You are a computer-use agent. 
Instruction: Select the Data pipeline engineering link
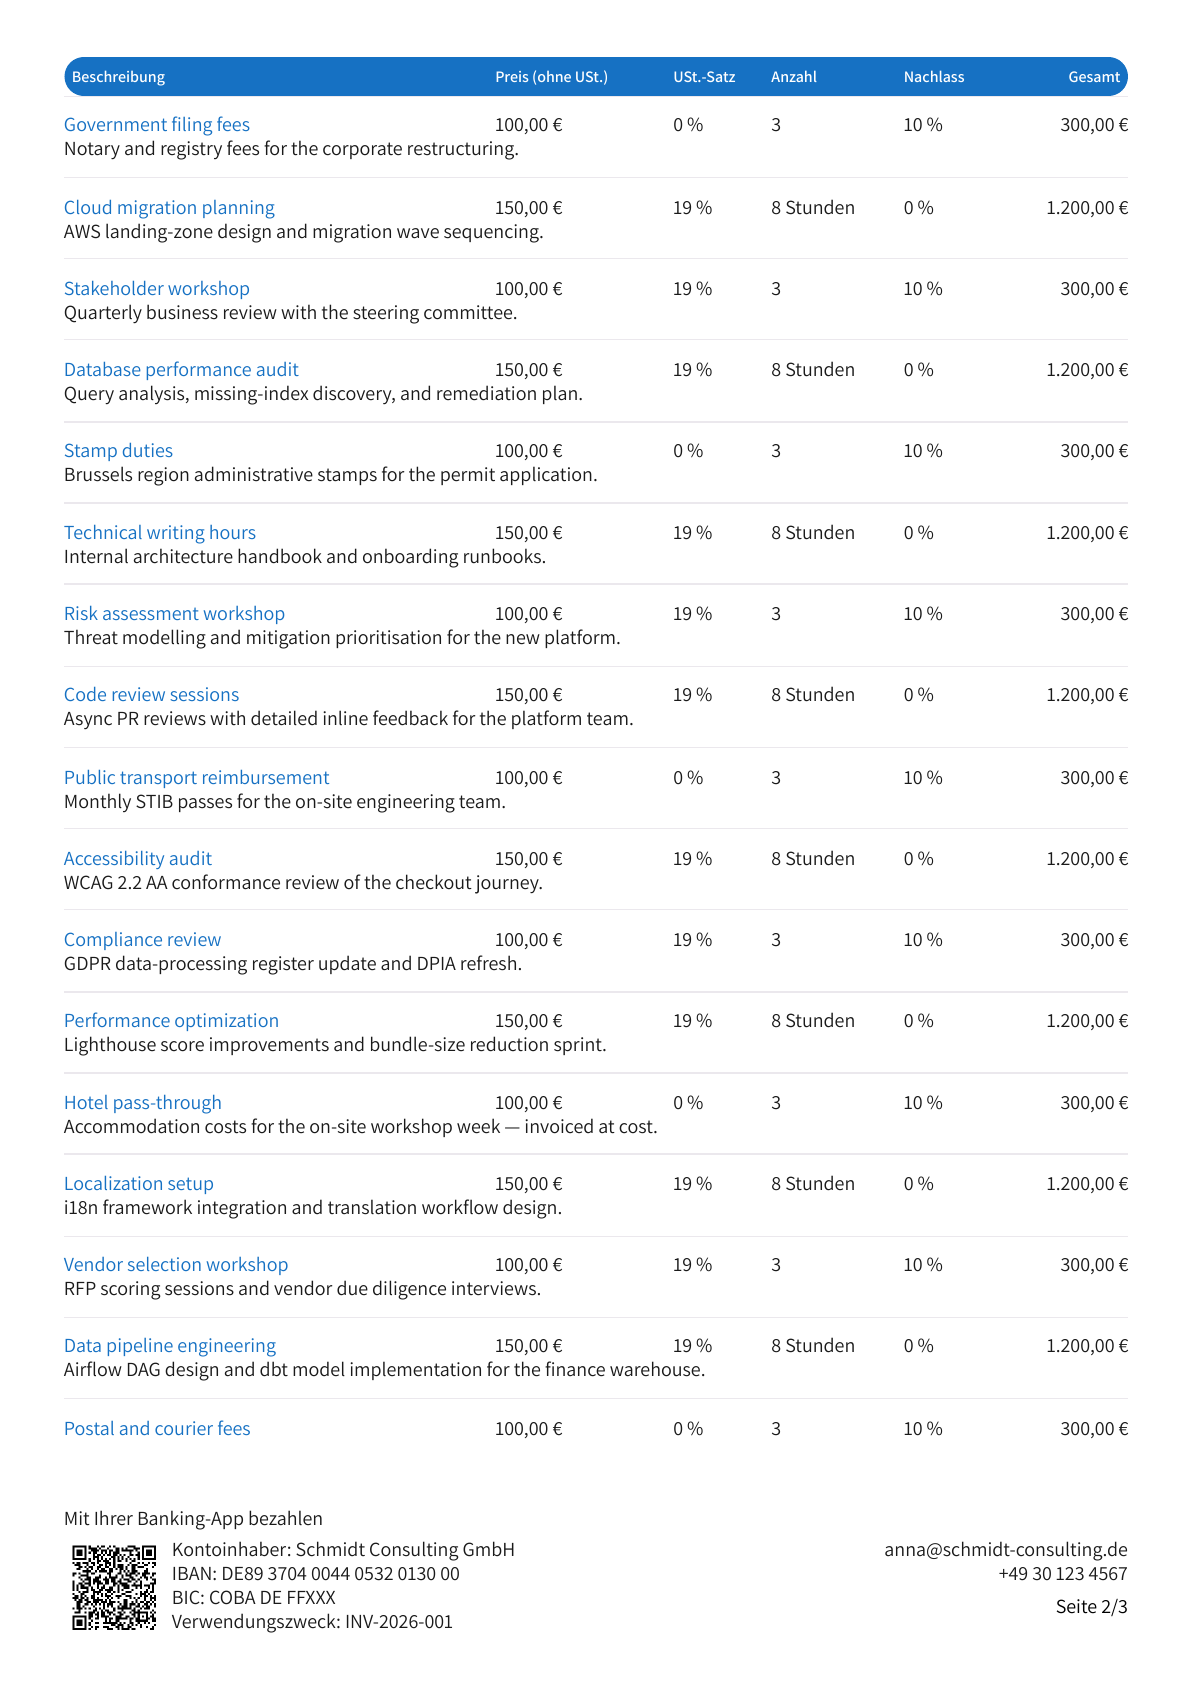(170, 1346)
